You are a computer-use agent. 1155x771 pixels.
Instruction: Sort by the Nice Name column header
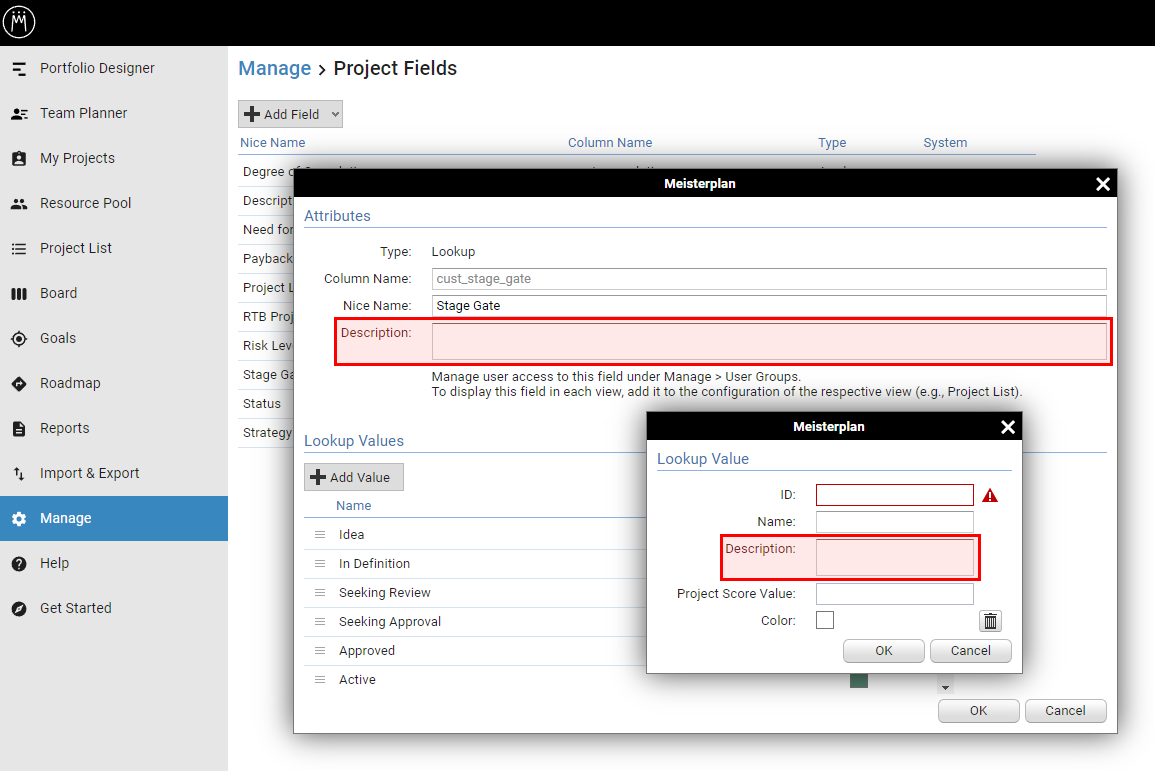pos(273,143)
